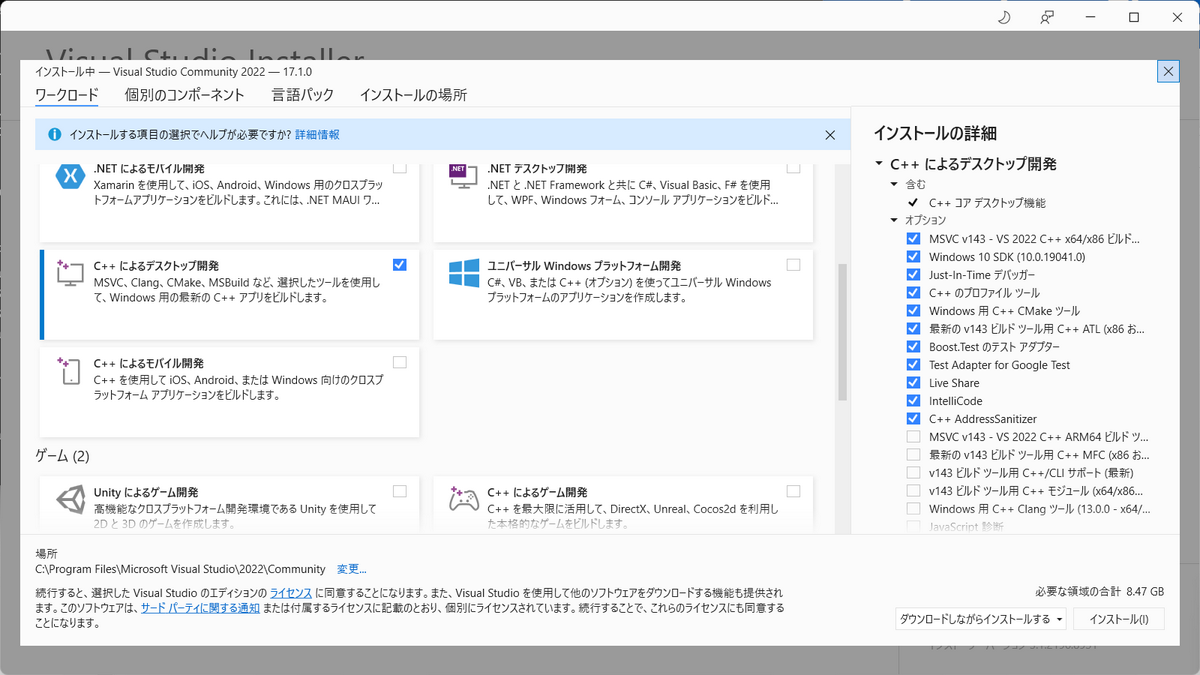Check C++ game development workload
This screenshot has height=675, width=1200.
(793, 491)
